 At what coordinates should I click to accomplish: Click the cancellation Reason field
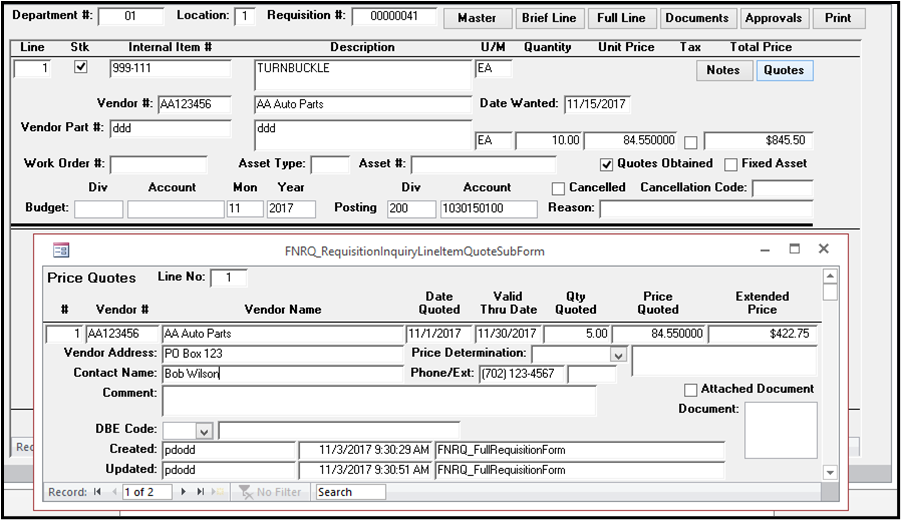coord(706,209)
